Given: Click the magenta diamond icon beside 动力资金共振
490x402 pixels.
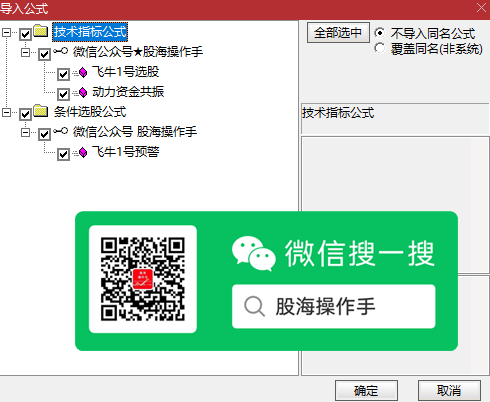Looking at the screenshot, I should click(x=83, y=92).
